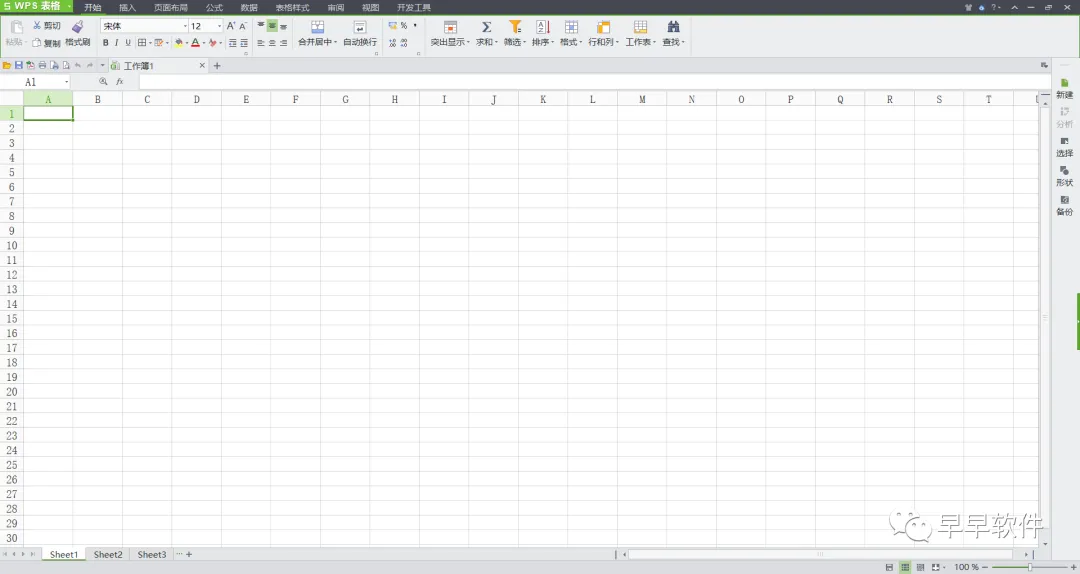Switch to the Sheet2 tab
1080x574 pixels.
(x=108, y=554)
